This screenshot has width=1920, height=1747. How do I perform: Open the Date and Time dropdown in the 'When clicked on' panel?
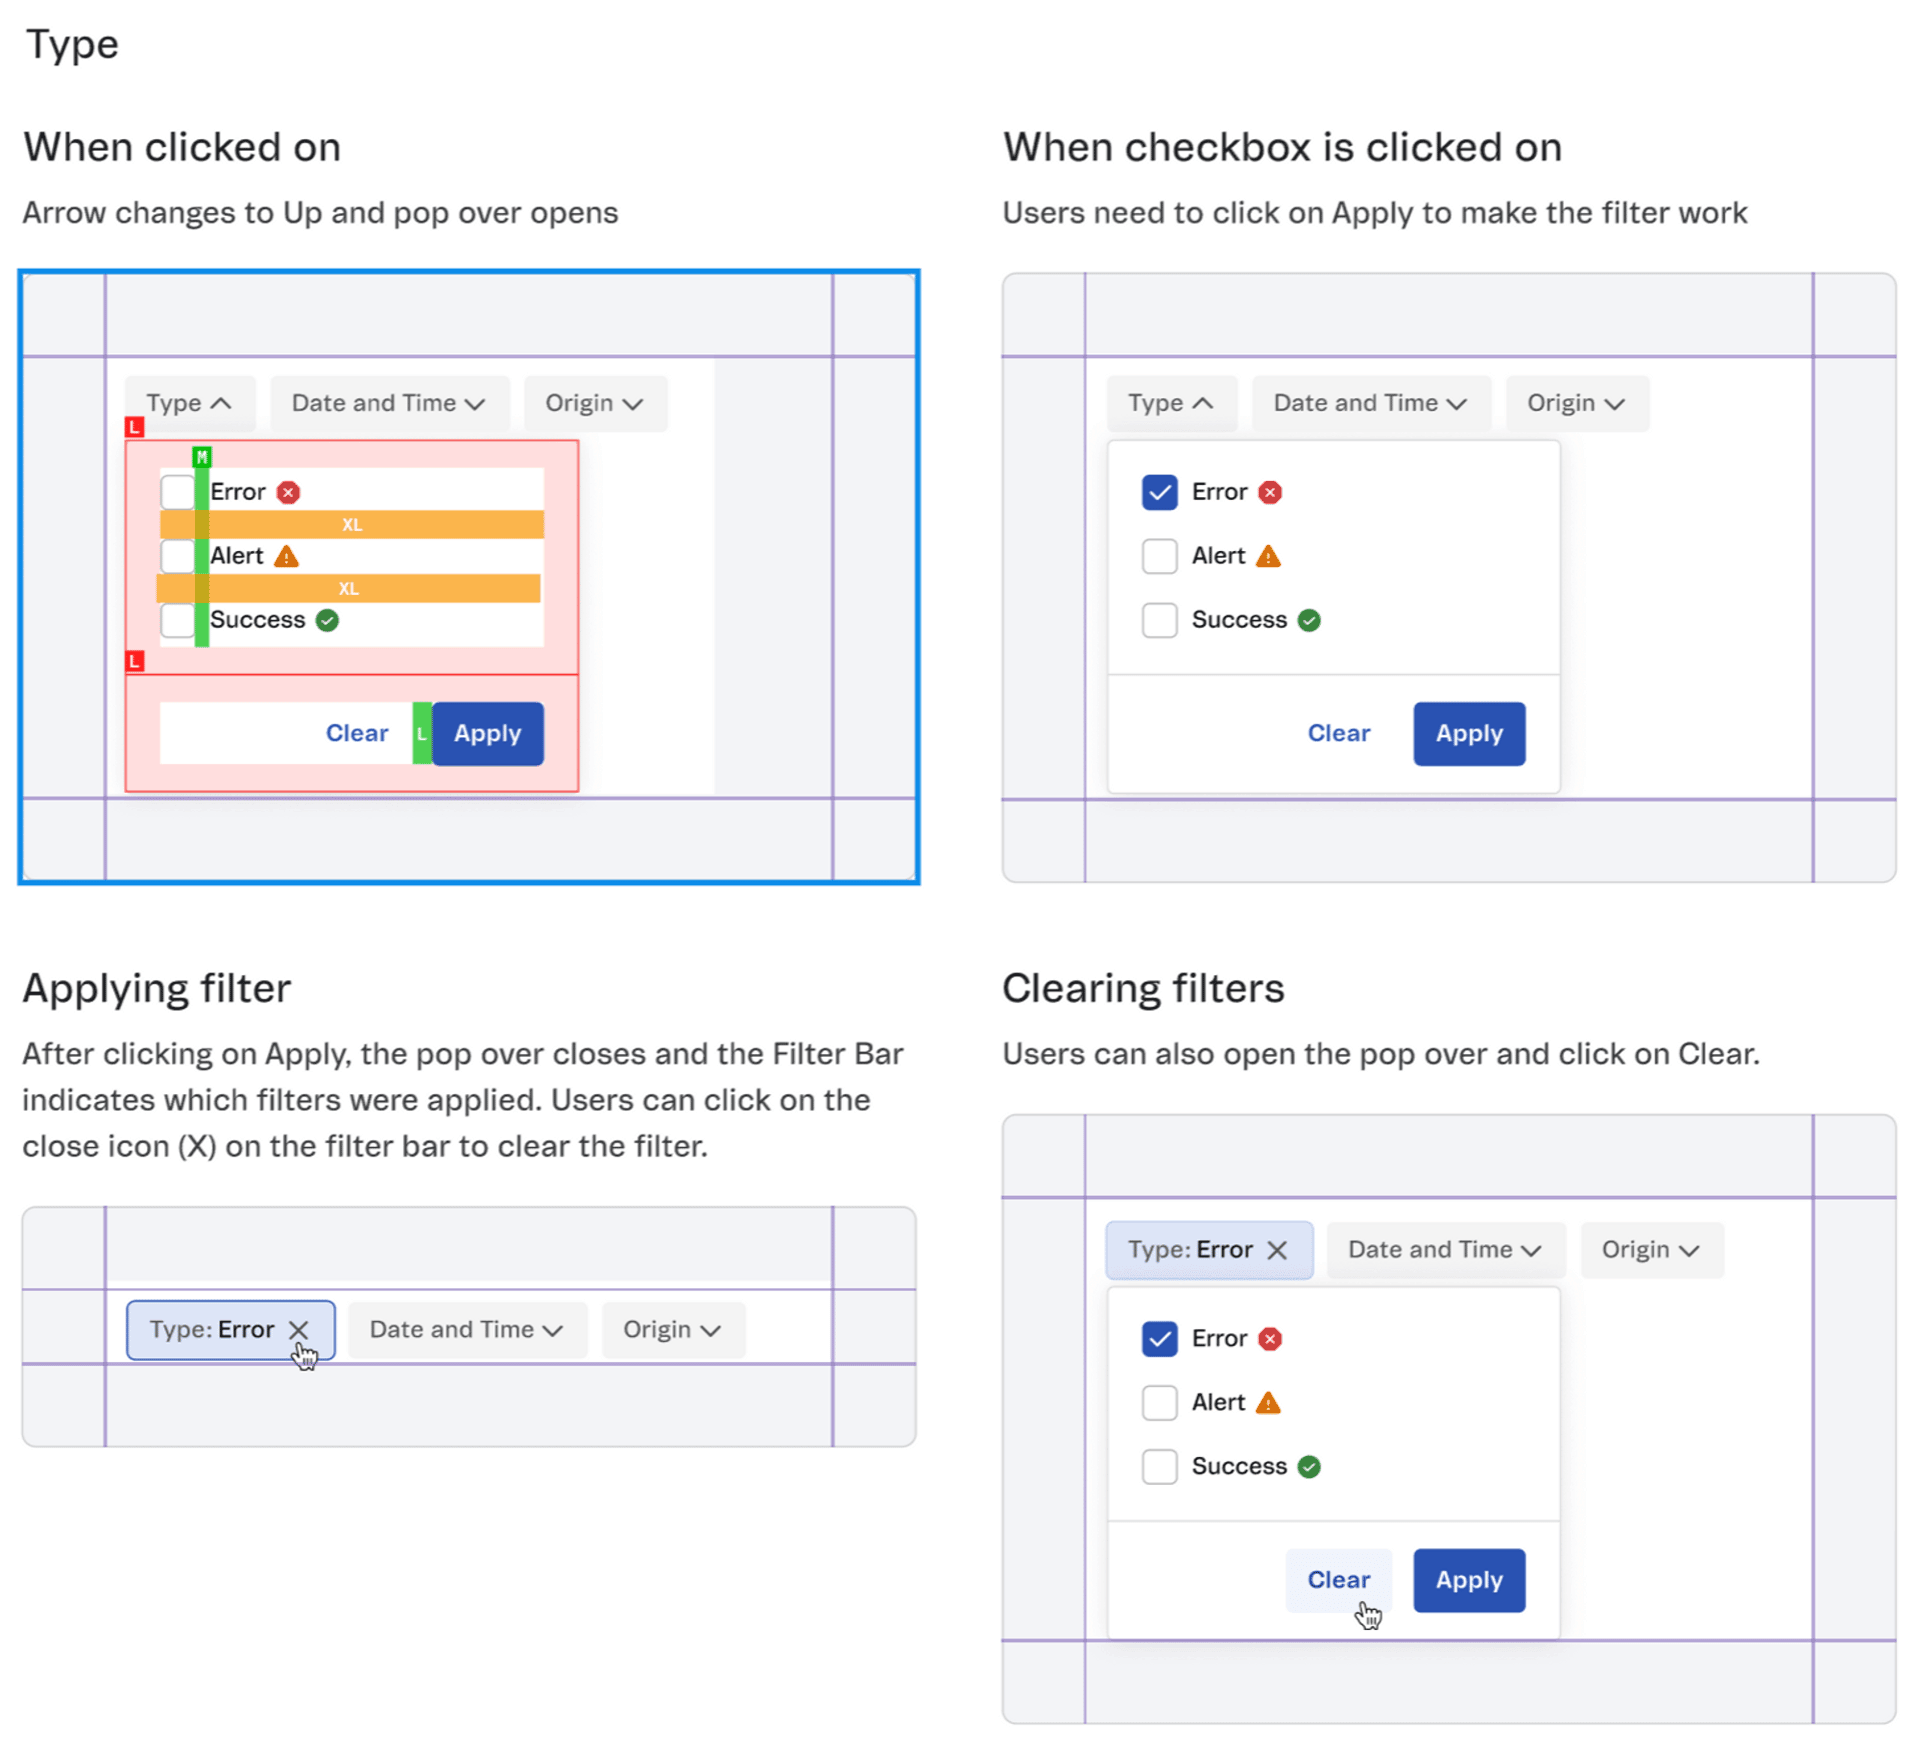pos(389,403)
